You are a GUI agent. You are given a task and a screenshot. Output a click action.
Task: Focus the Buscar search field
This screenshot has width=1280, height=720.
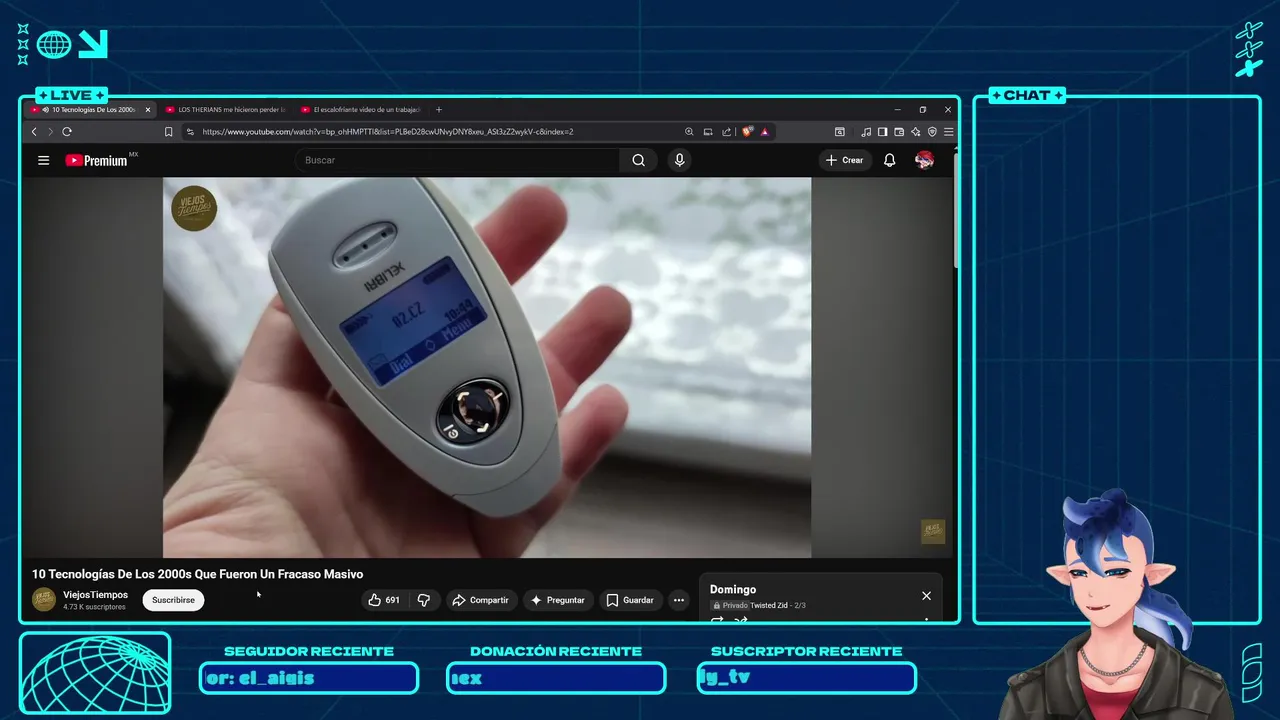[x=458, y=160]
